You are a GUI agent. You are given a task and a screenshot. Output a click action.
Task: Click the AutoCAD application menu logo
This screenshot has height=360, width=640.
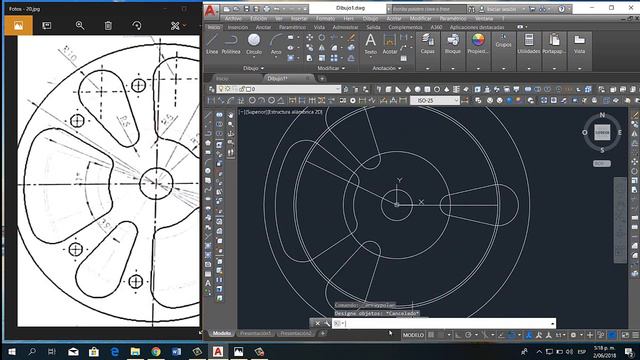(x=210, y=11)
